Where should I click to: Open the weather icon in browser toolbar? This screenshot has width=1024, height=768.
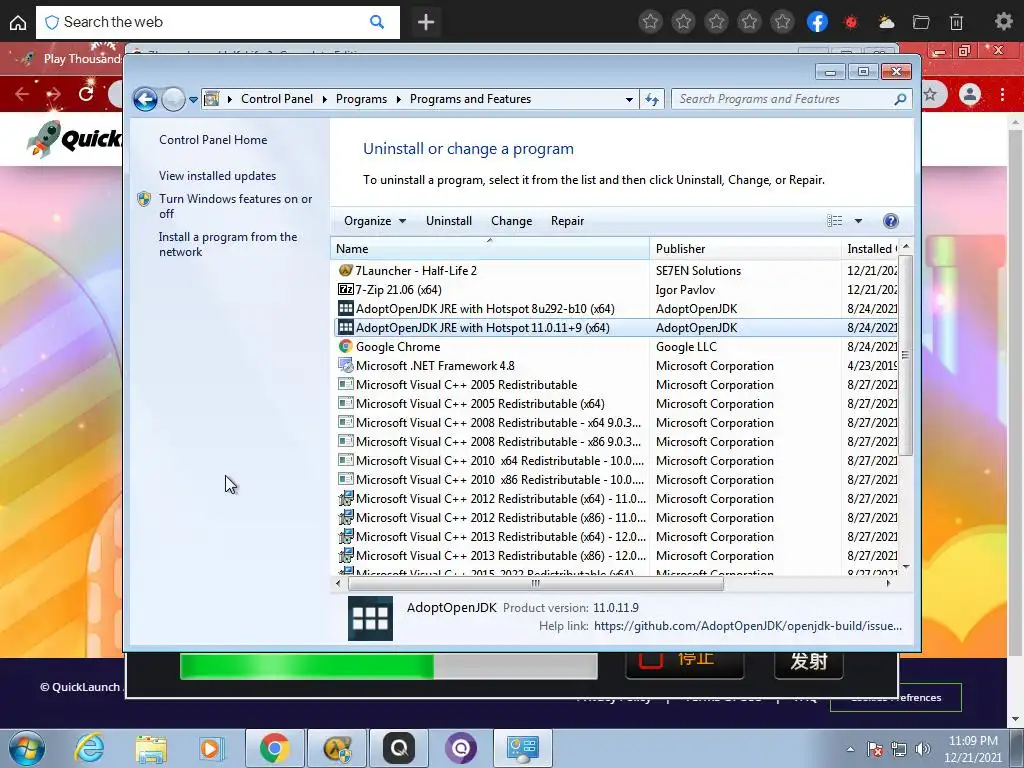tap(886, 22)
